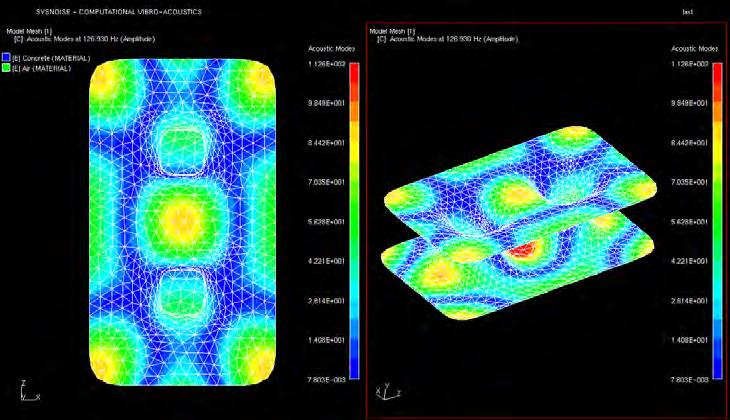730x420 pixels.
Task: Click the left viewport's color scale bar
Action: pyautogui.click(x=355, y=221)
